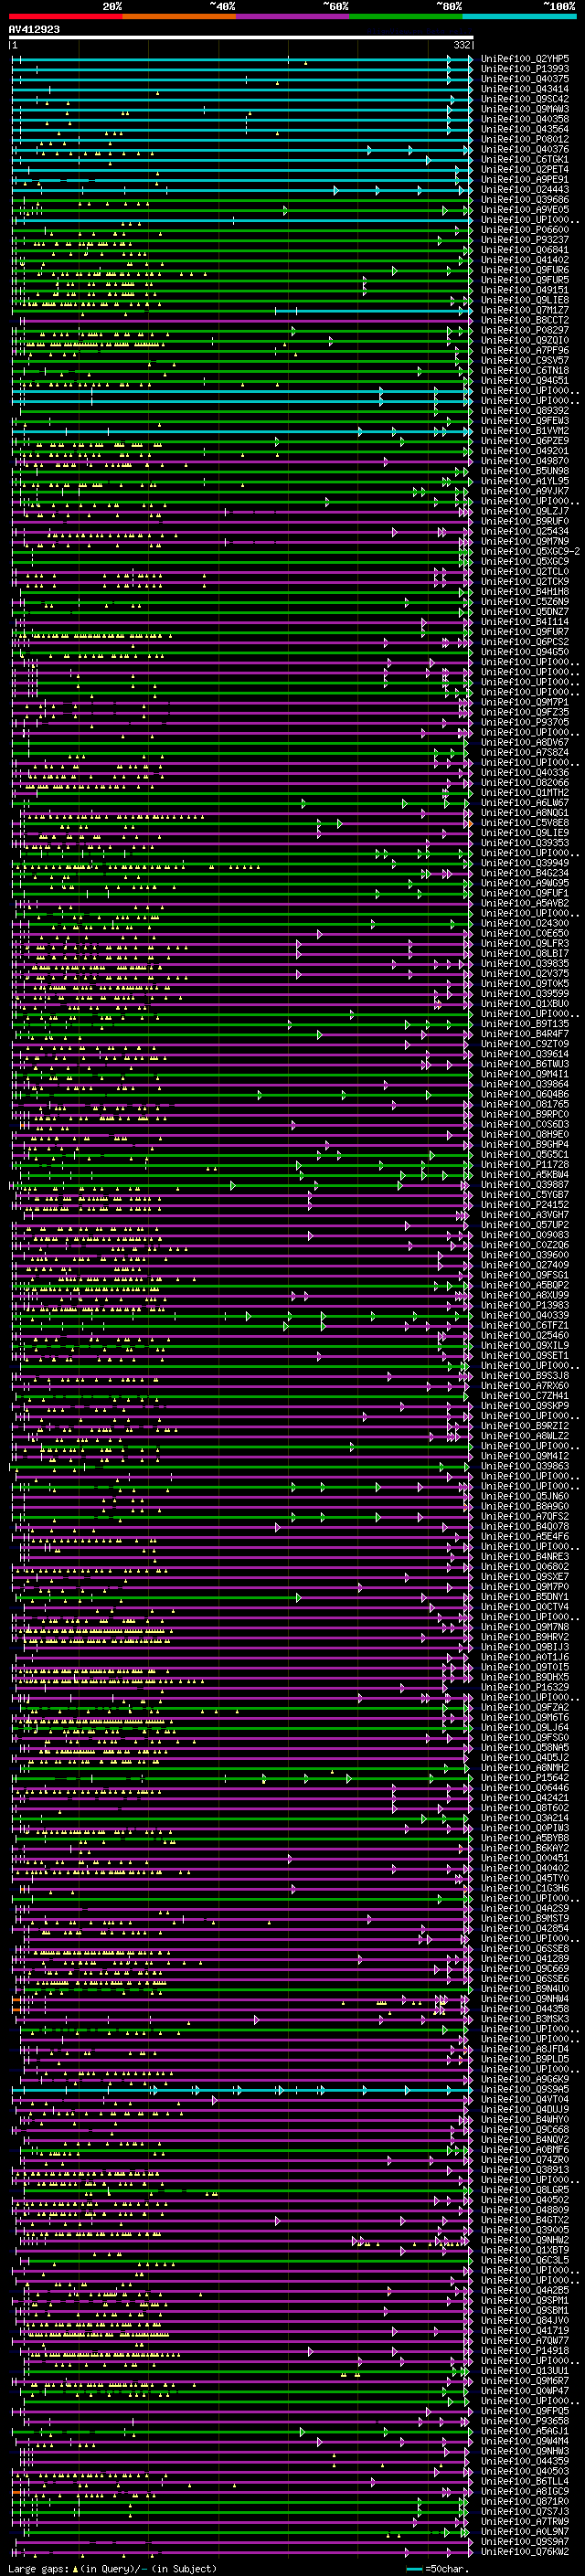Select the UniRef100_Q06841 label
Screen dimensions: 585x2576
click(525, 250)
